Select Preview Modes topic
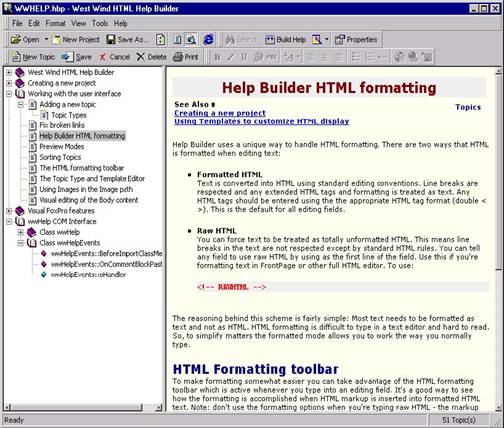This screenshot has height=428, width=504. tap(62, 147)
